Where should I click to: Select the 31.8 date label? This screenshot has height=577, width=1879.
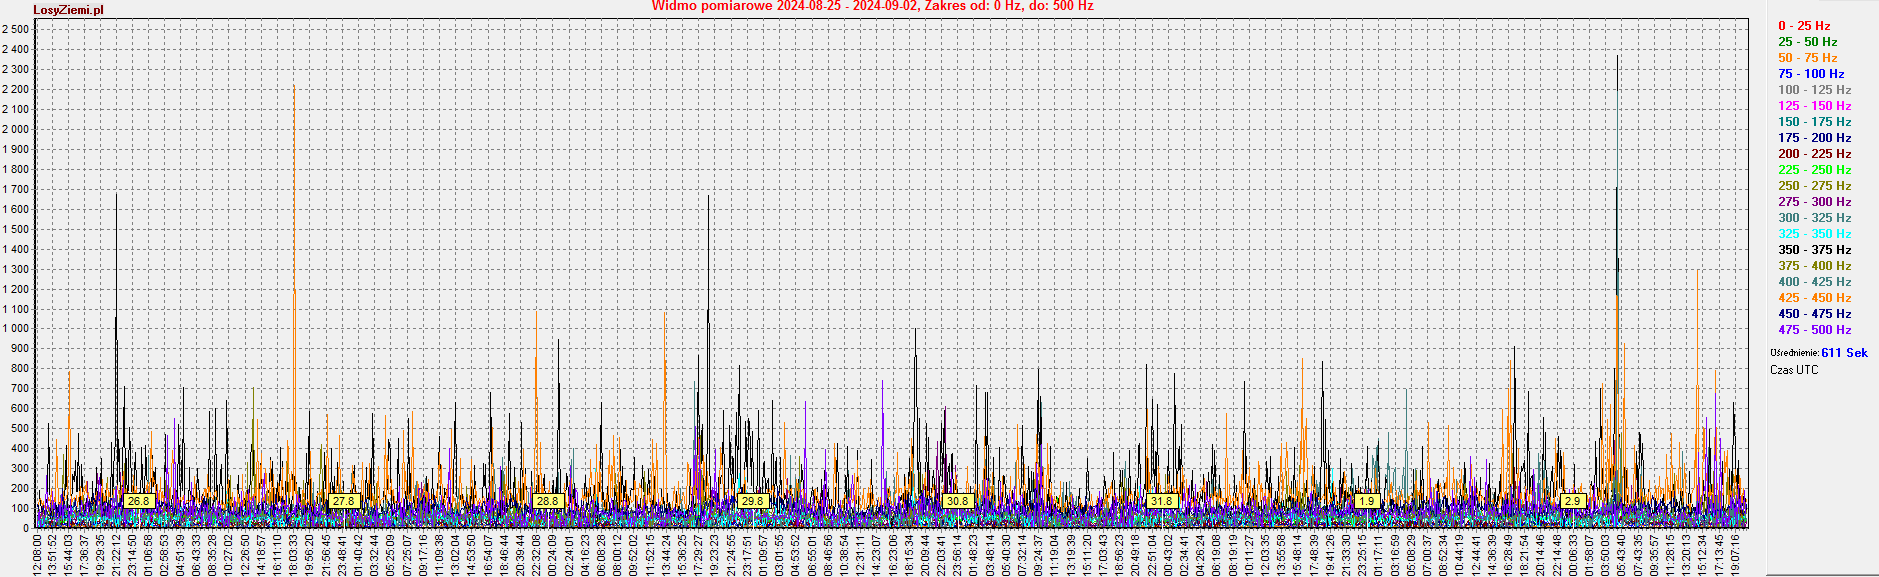pyautogui.click(x=1161, y=501)
